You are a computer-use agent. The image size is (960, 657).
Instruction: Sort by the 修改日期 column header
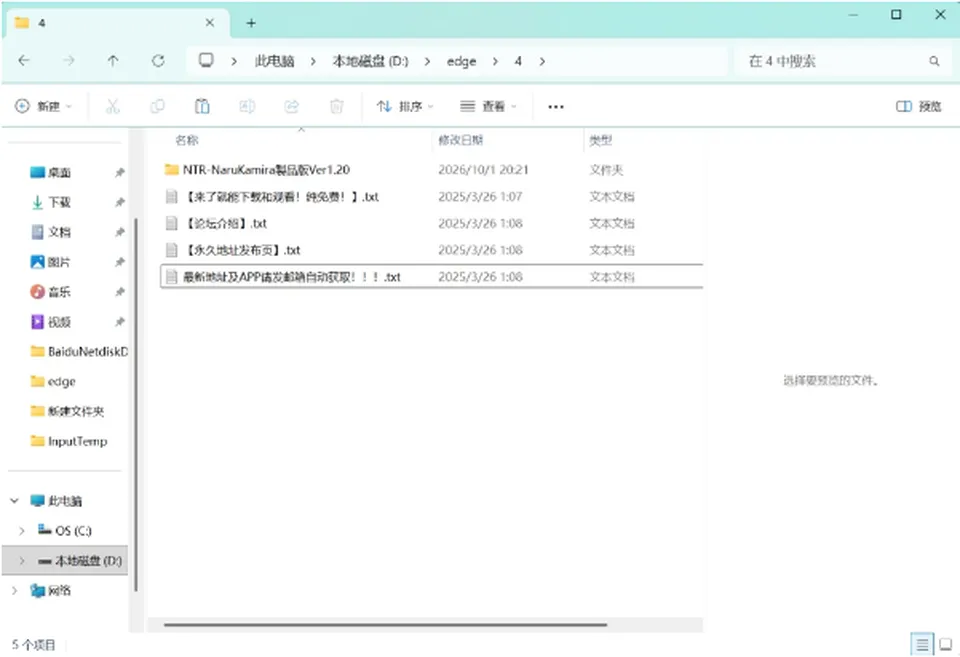(460, 140)
